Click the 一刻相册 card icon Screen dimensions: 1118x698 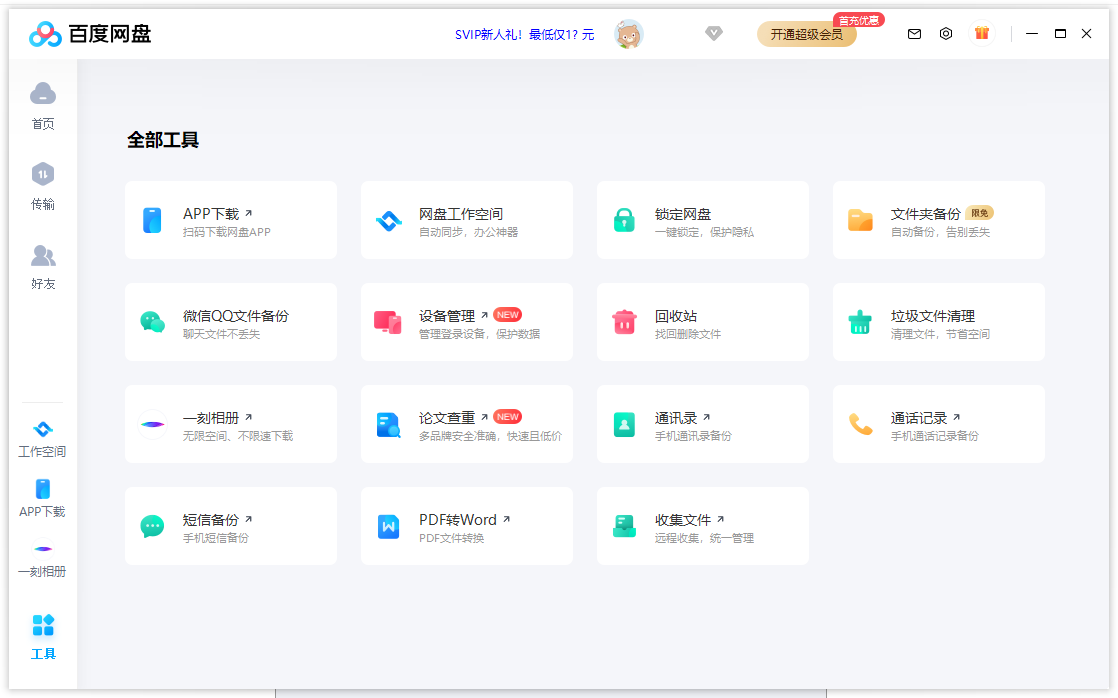[x=153, y=424]
